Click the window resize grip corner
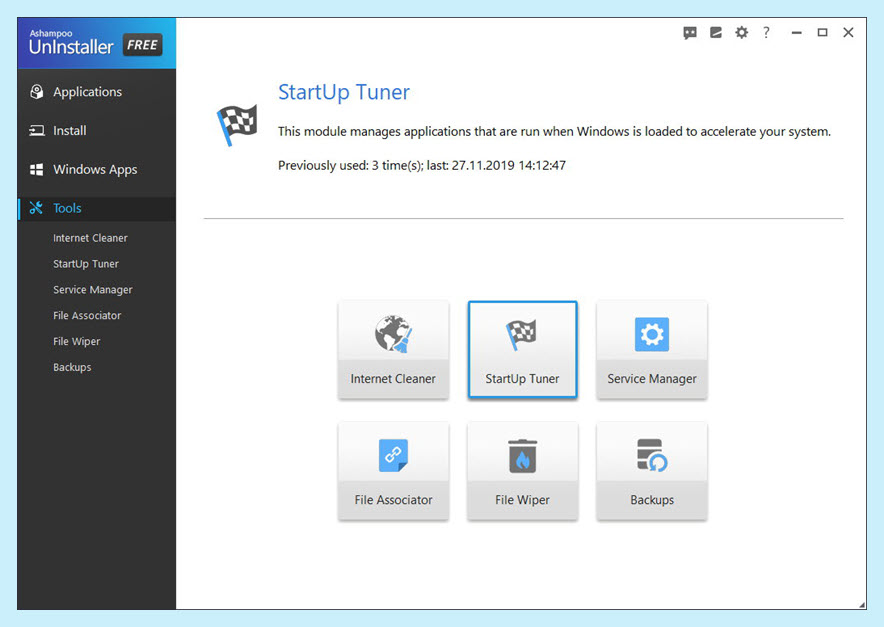 (862, 605)
